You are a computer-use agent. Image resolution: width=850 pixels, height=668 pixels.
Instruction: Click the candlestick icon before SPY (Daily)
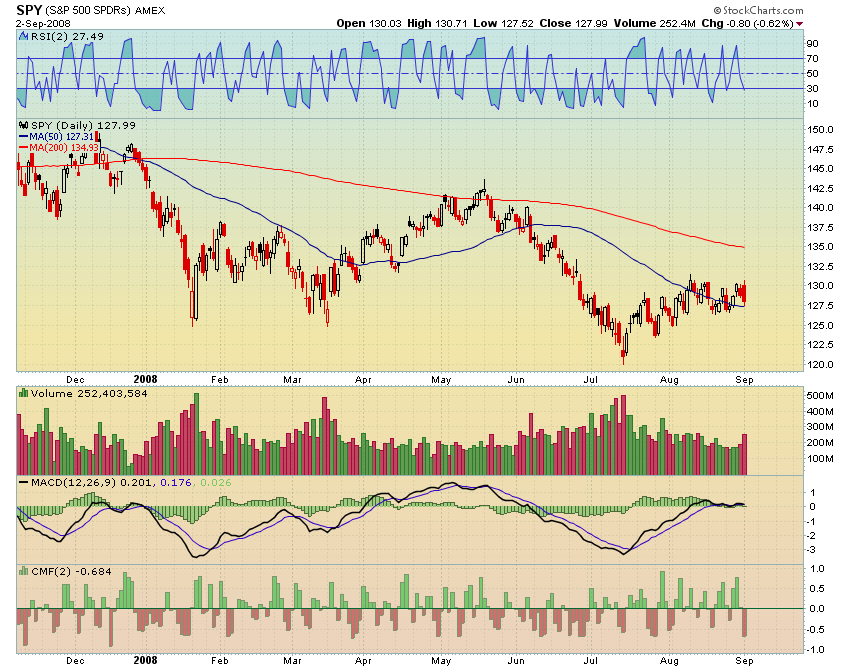coord(24,125)
